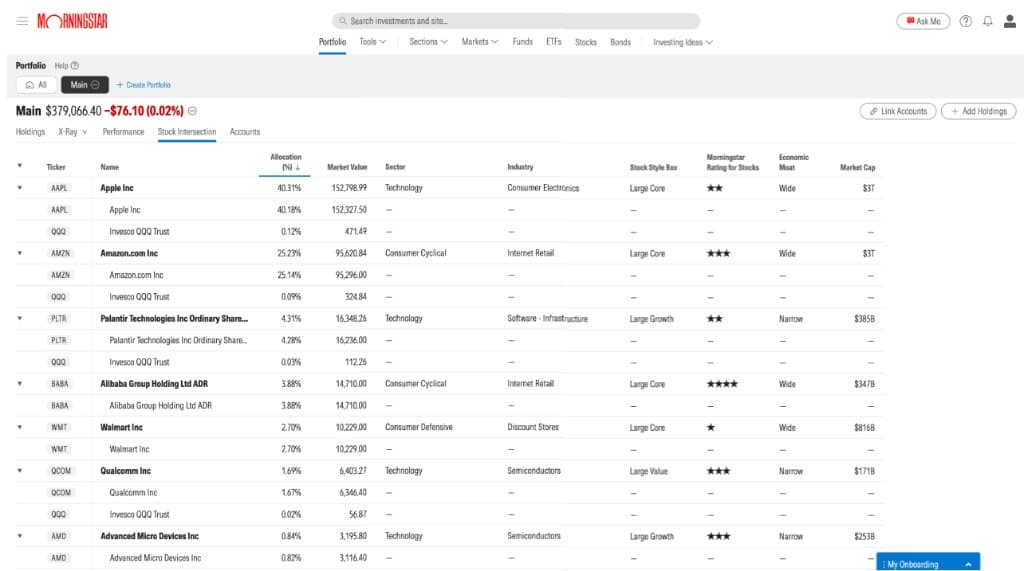The width and height of the screenshot is (1024, 571).
Task: Open the hamburger menu icon
Action: click(22, 21)
